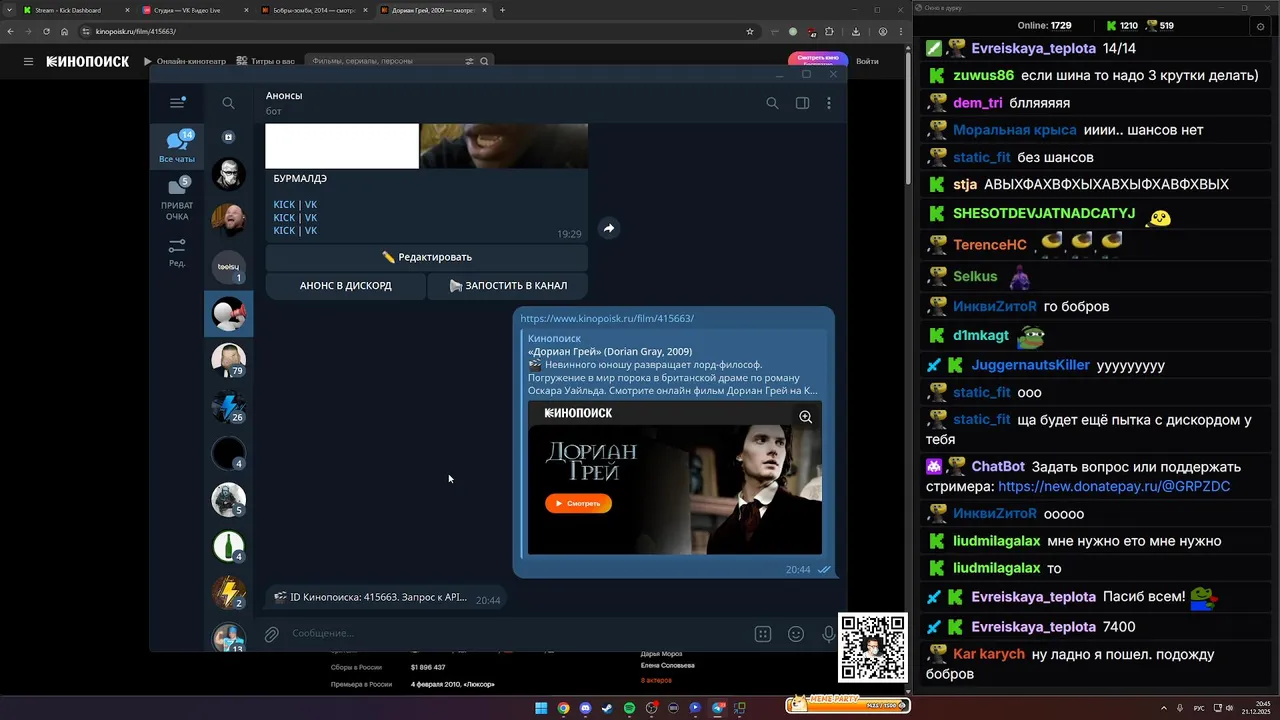The image size is (1280, 720).
Task: Click first KICK link in message
Action: tap(284, 204)
